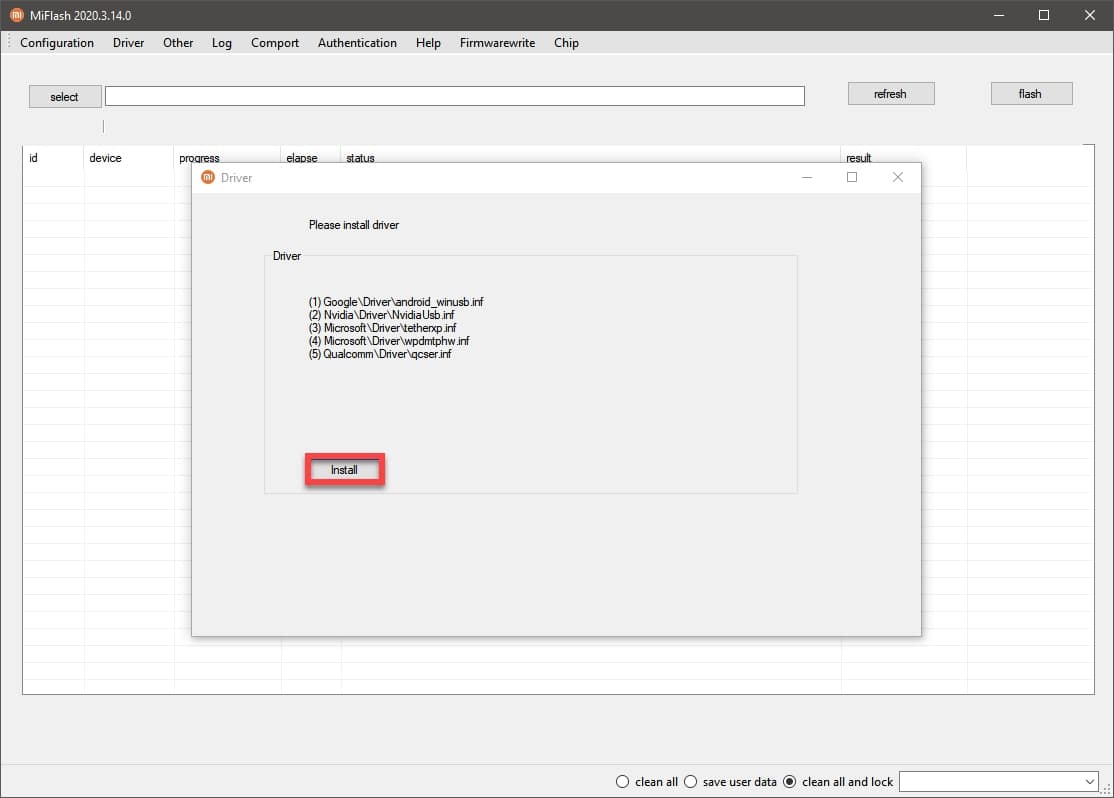Open the Firmwarewrite menu
Viewport: 1114px width, 798px height.
497,43
